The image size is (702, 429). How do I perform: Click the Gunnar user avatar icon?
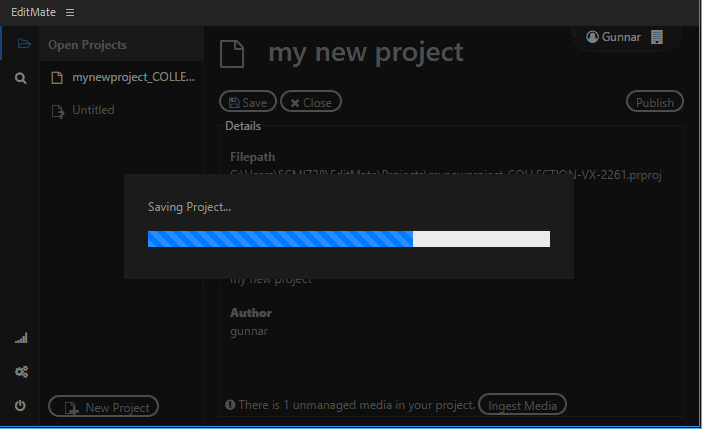[x=592, y=37]
